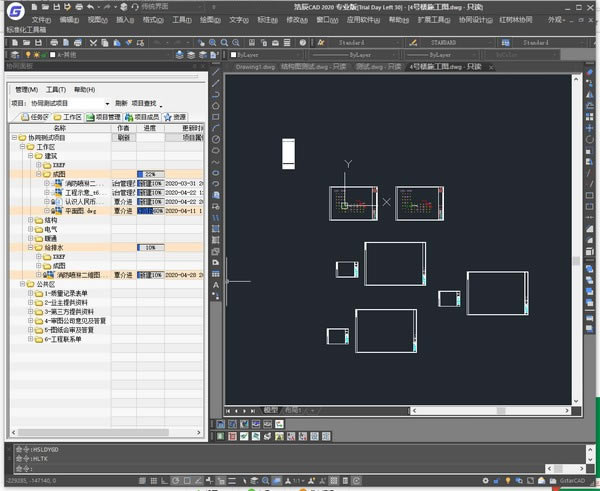Click the 刷新 (refresh) button beside project
Screen dimensions: 600x491
(121, 103)
